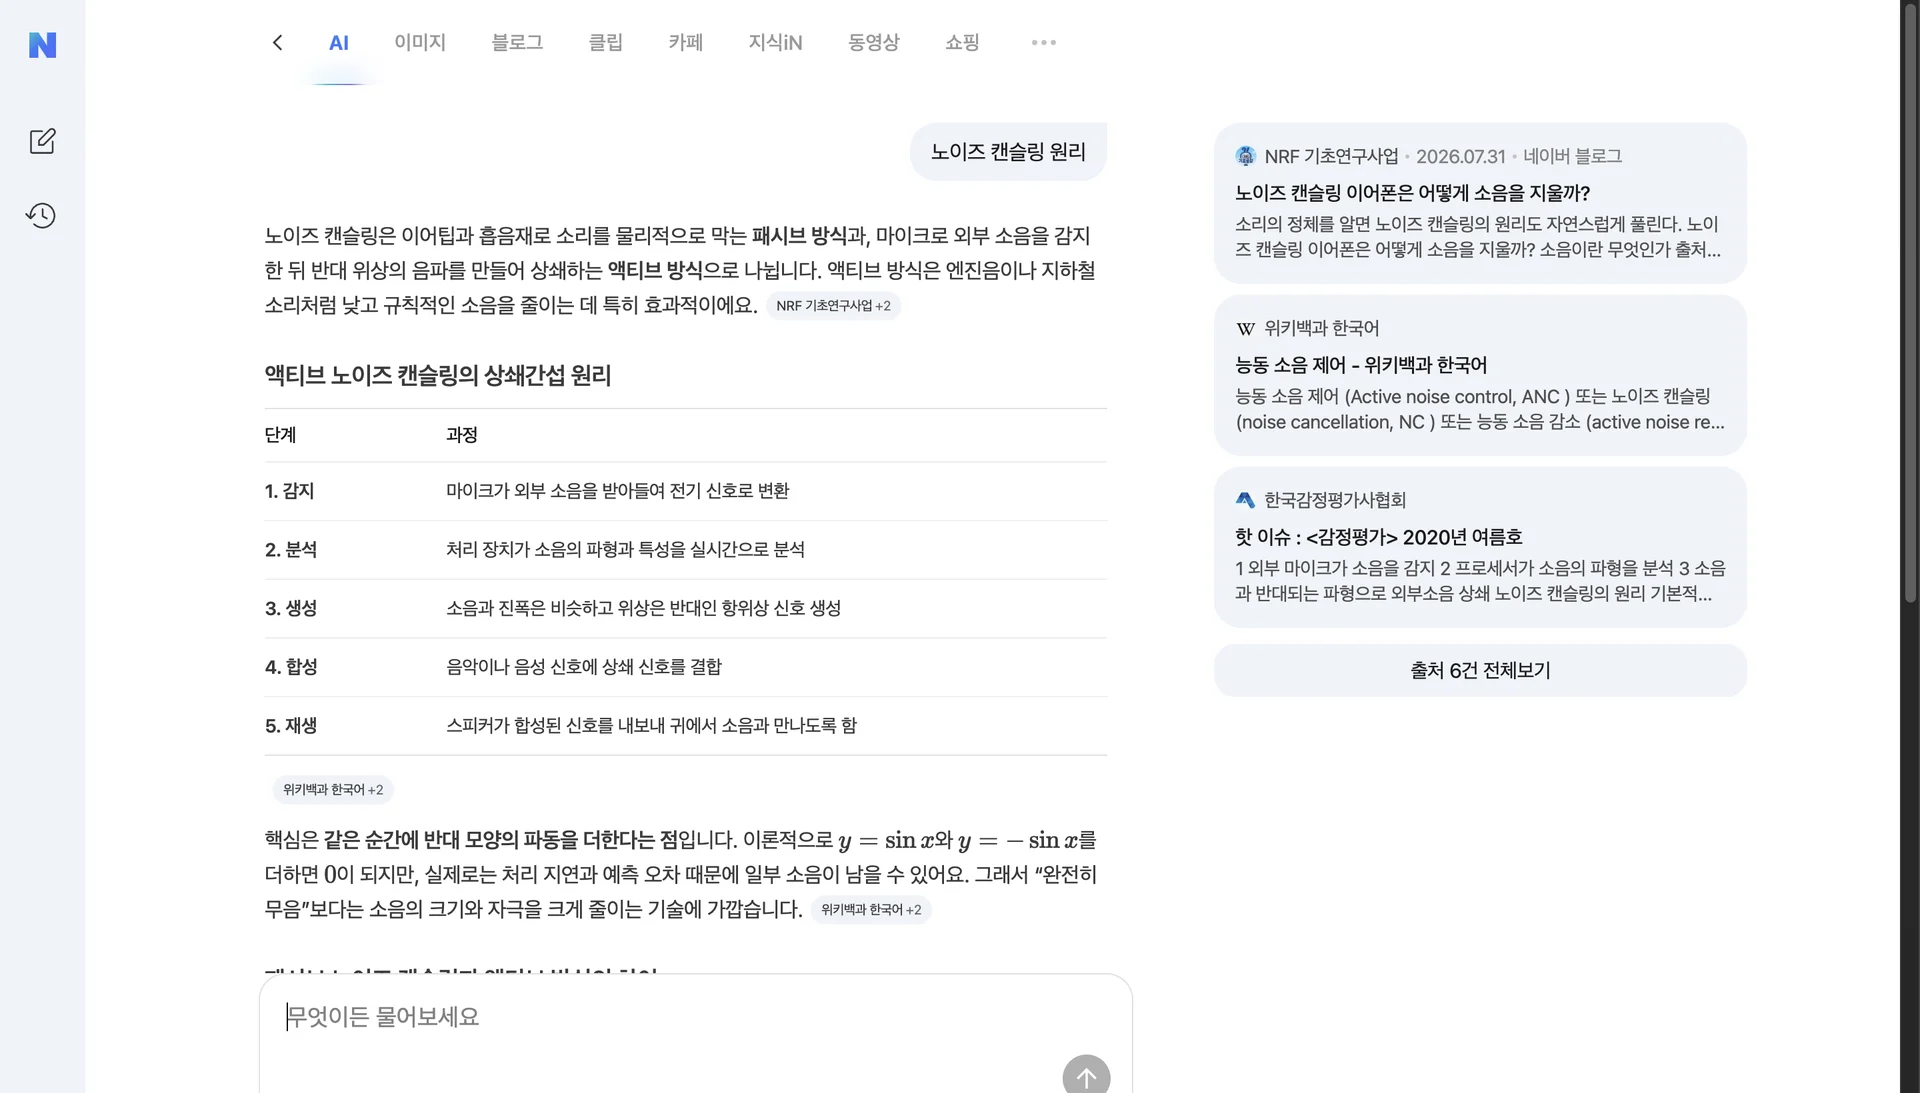Screen dimensions: 1920x1093
Task: Open chat history clock icon
Action: pyautogui.click(x=41, y=215)
